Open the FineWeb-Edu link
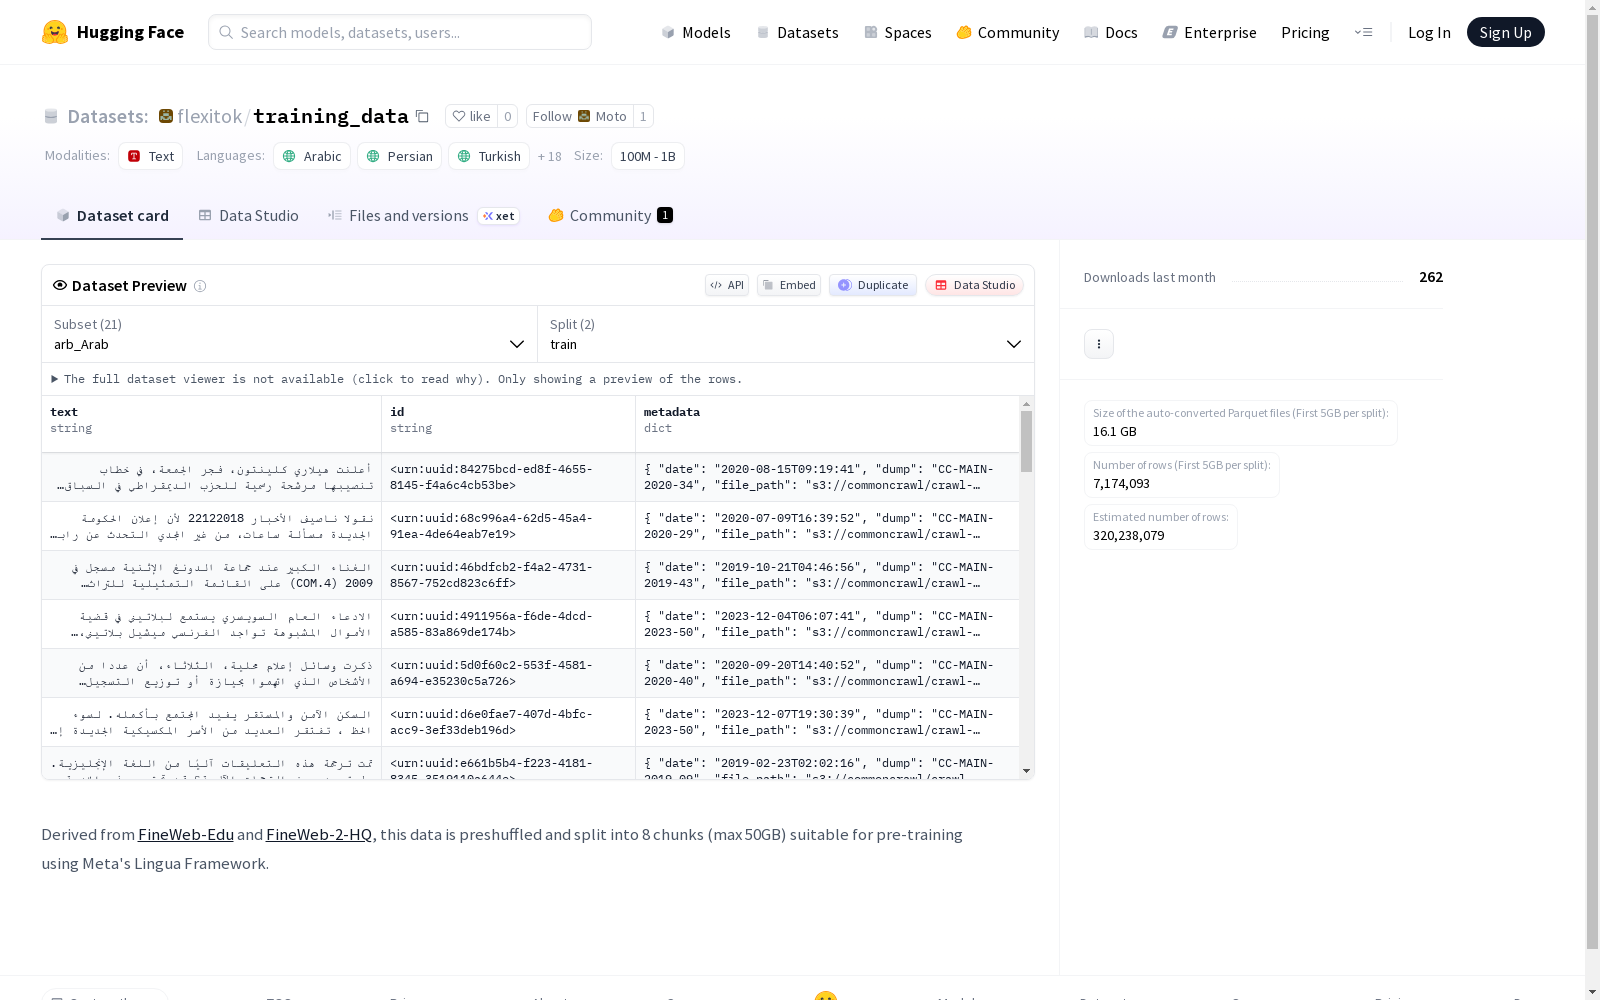1600x1000 pixels. point(186,834)
